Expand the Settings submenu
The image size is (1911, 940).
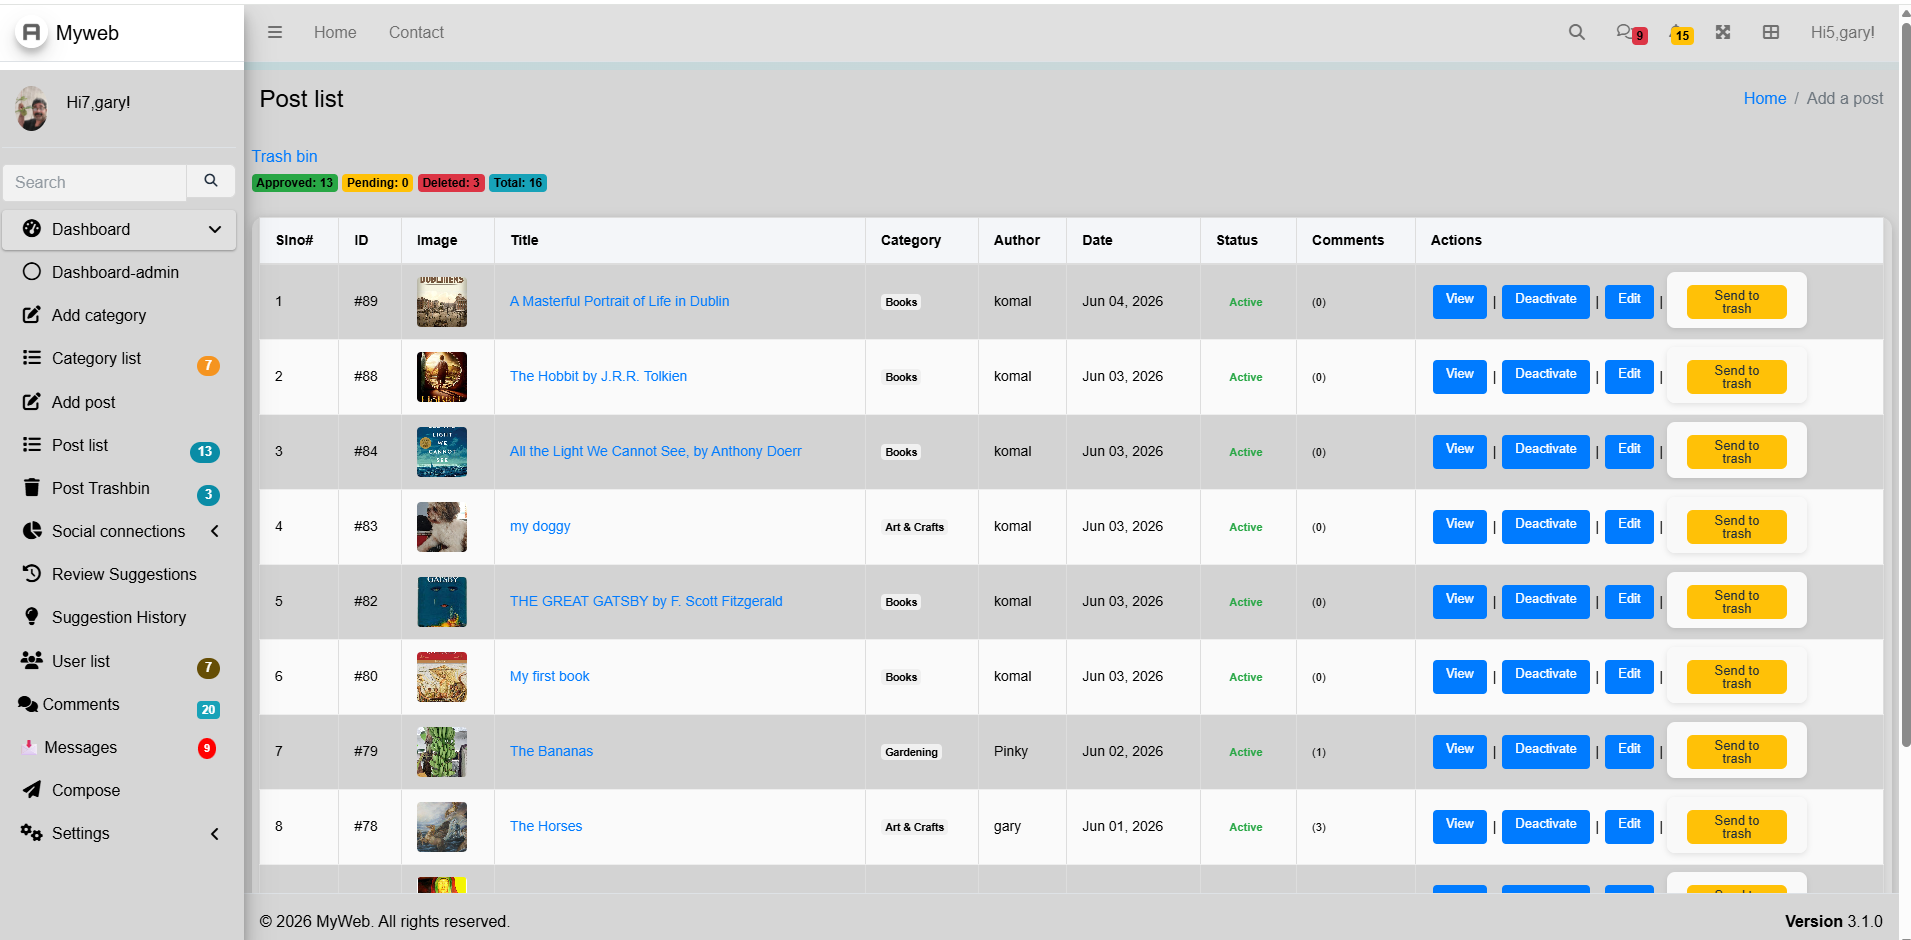(x=215, y=834)
